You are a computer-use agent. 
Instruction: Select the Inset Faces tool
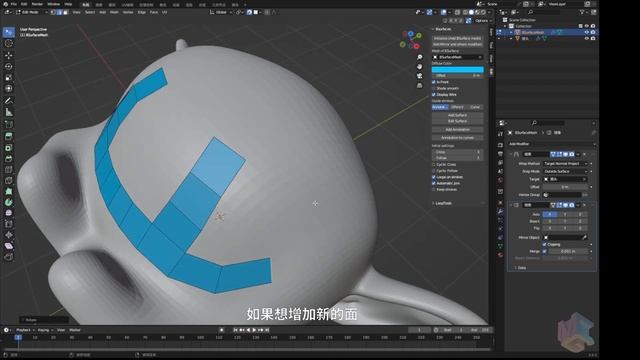9,148
